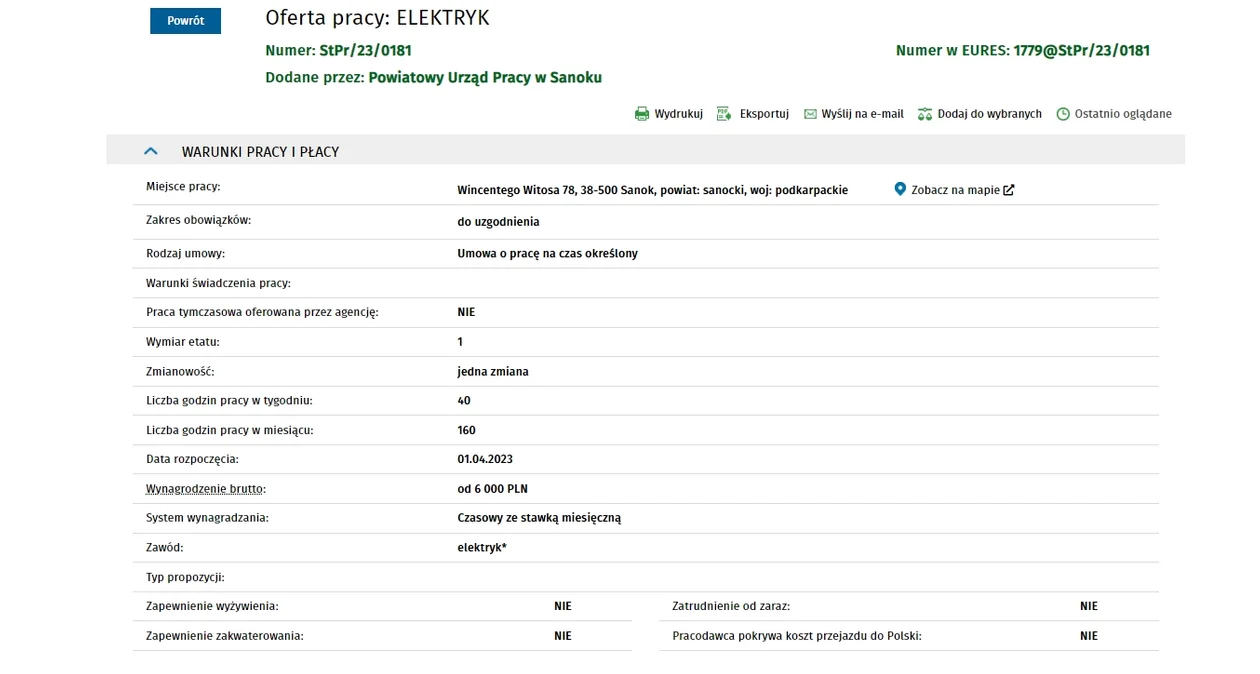Open the Ostatnio oglądane text link
The image size is (1260, 674).
pos(1123,114)
